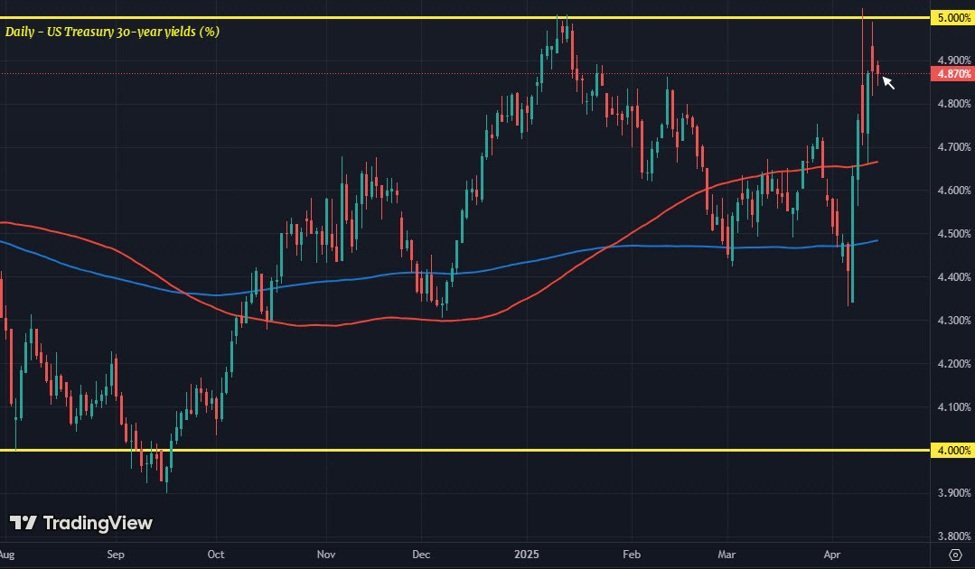Screen dimensions: 975x569
Task: Click the Nov label on time axis
Action: pos(326,552)
